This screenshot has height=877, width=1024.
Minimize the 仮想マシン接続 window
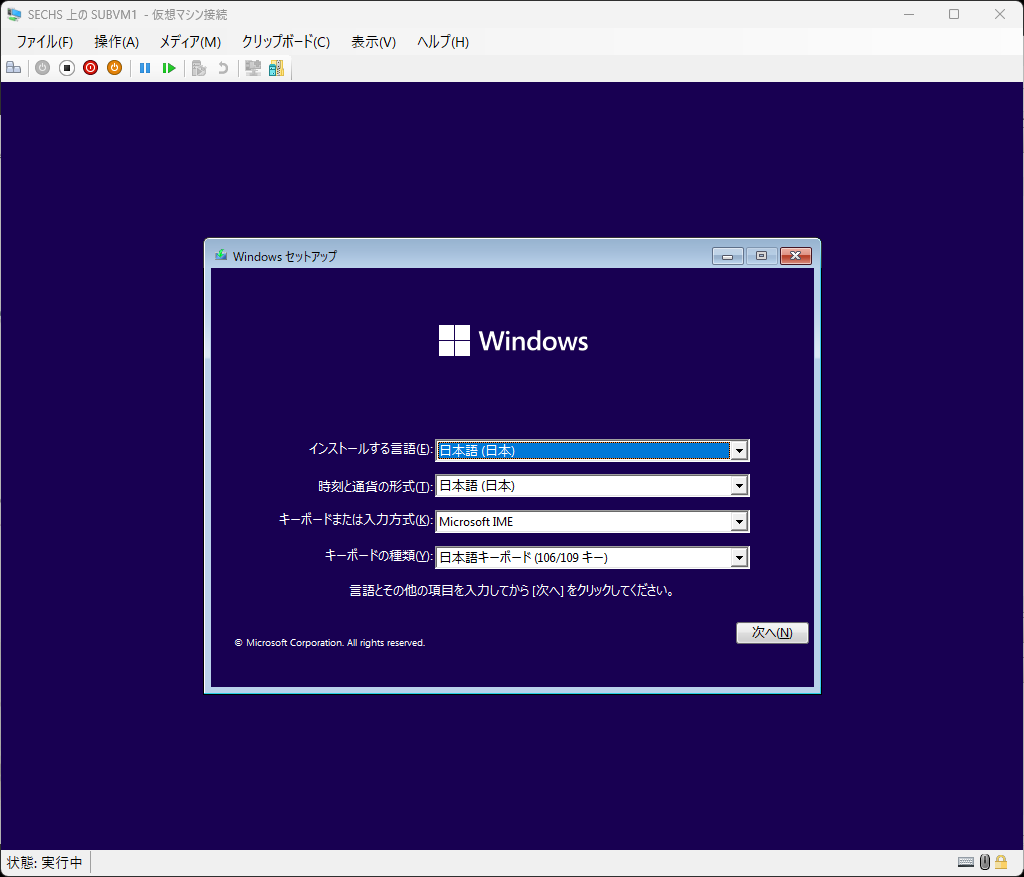click(x=908, y=14)
